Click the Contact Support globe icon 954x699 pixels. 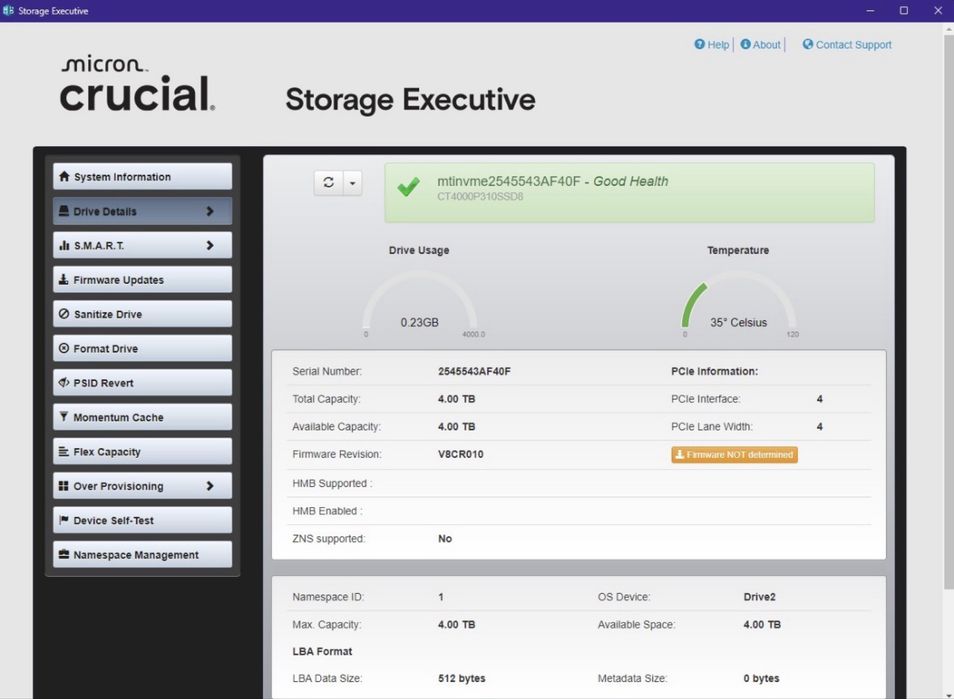[x=807, y=44]
